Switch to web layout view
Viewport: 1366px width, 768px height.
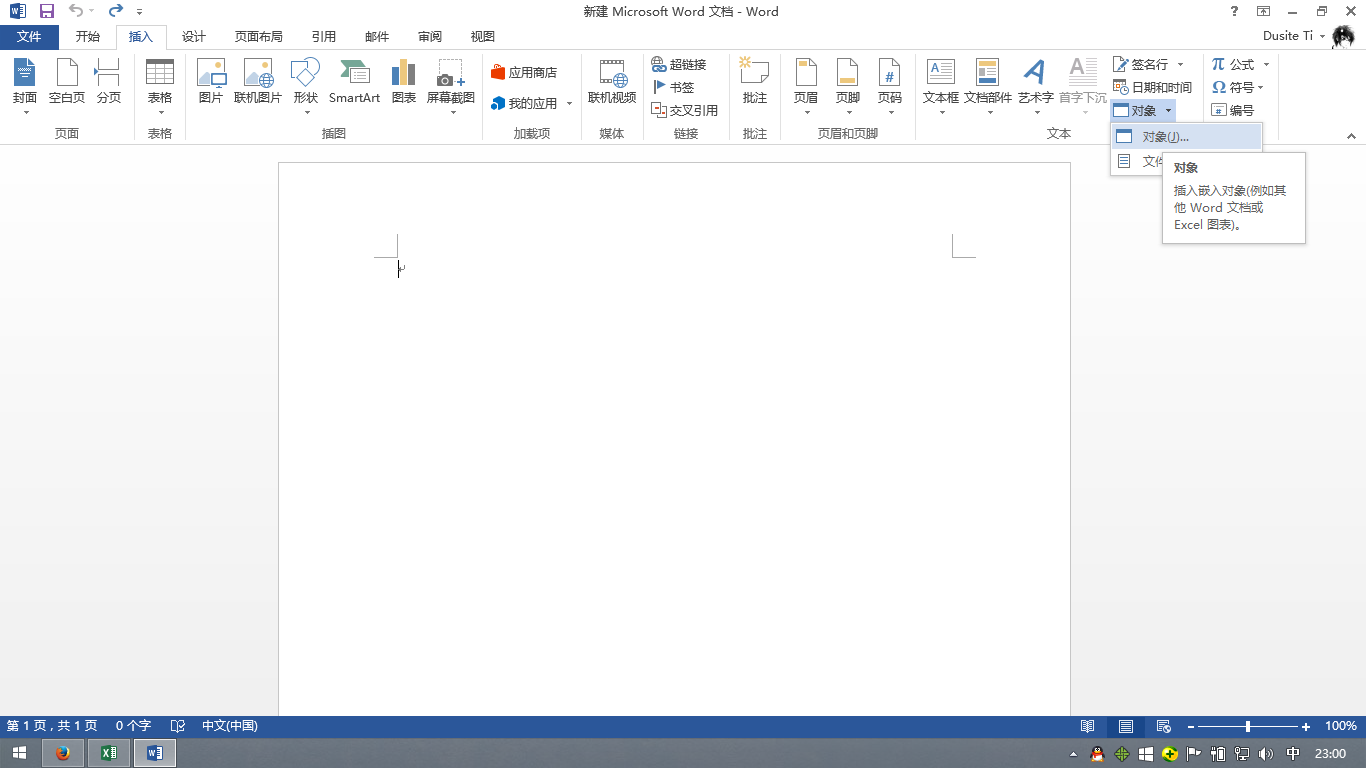tap(1164, 726)
